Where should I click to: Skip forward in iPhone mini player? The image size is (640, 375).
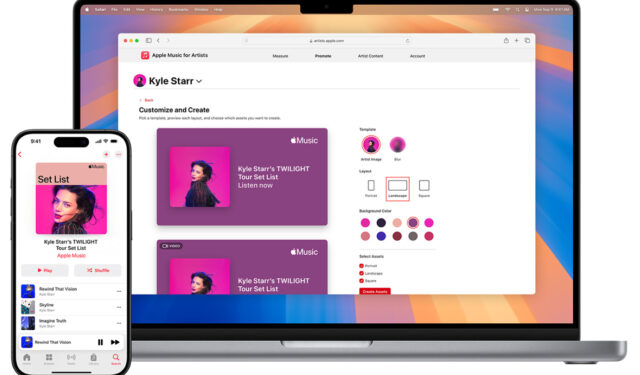pyautogui.click(x=115, y=342)
